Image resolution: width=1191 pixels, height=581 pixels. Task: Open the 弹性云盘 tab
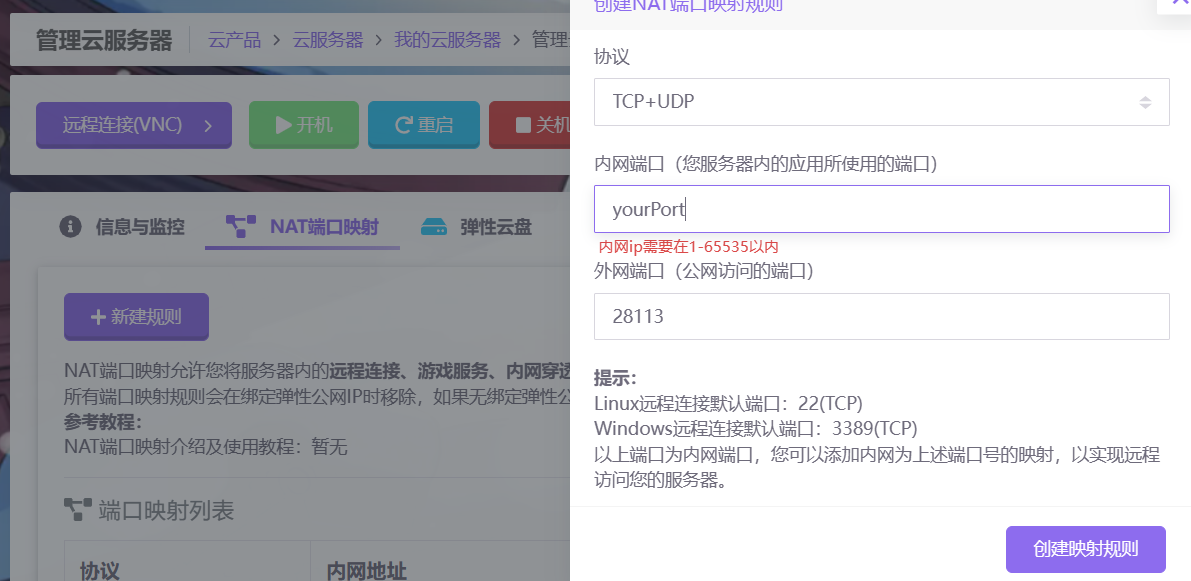click(x=495, y=226)
